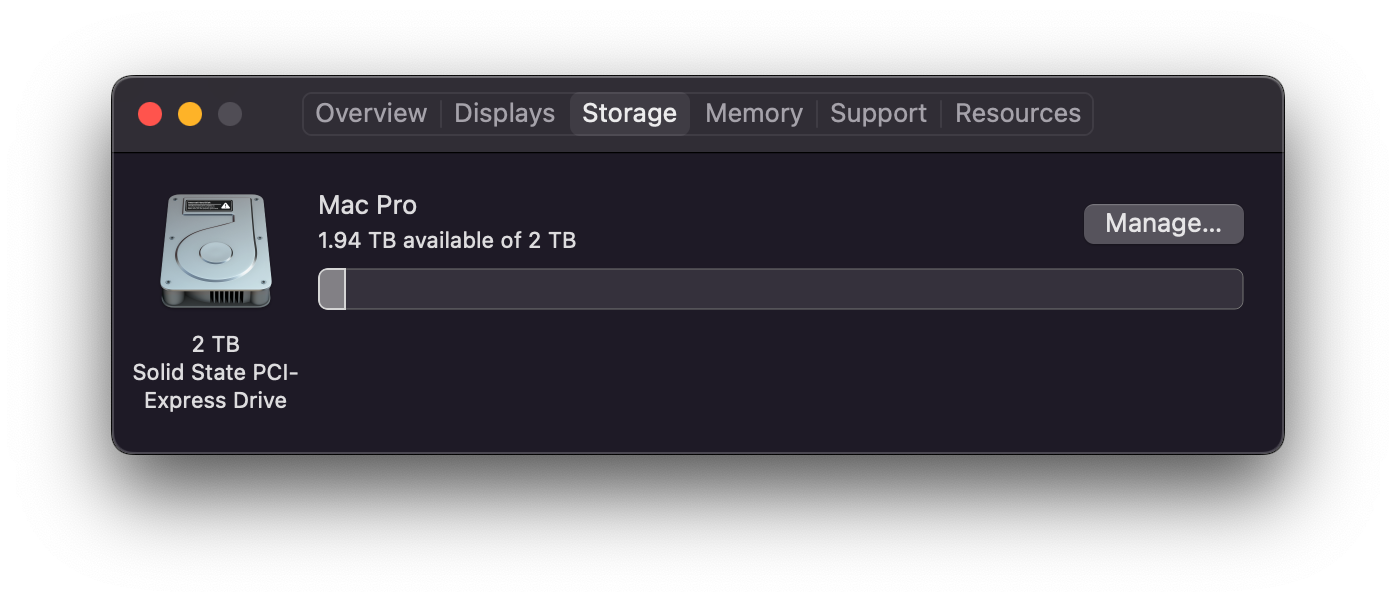Click empty title bar right of Resources

click(x=1185, y=114)
